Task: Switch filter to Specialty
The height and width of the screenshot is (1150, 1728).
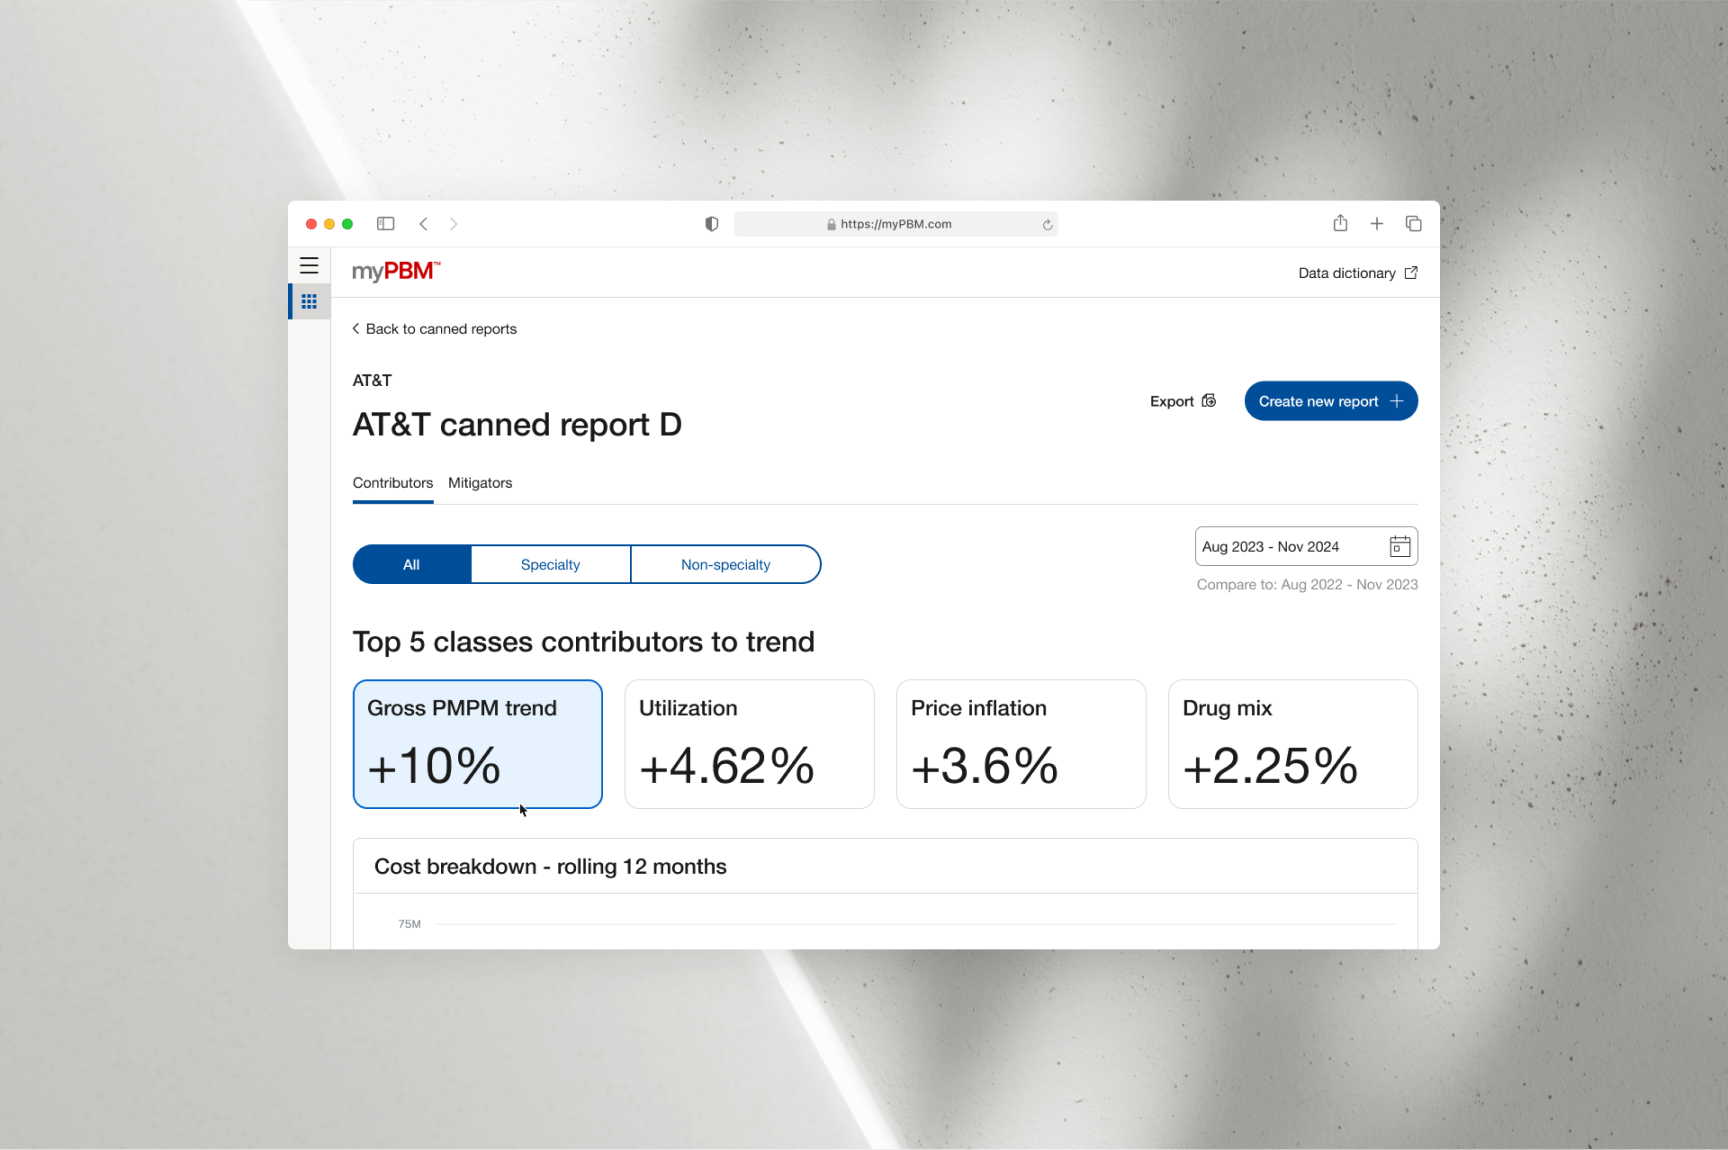Action: [x=550, y=565]
